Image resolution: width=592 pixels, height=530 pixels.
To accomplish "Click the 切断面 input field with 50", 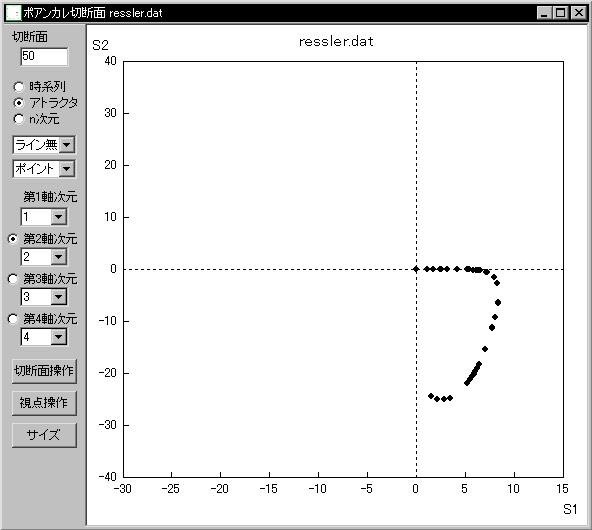I will [44, 57].
